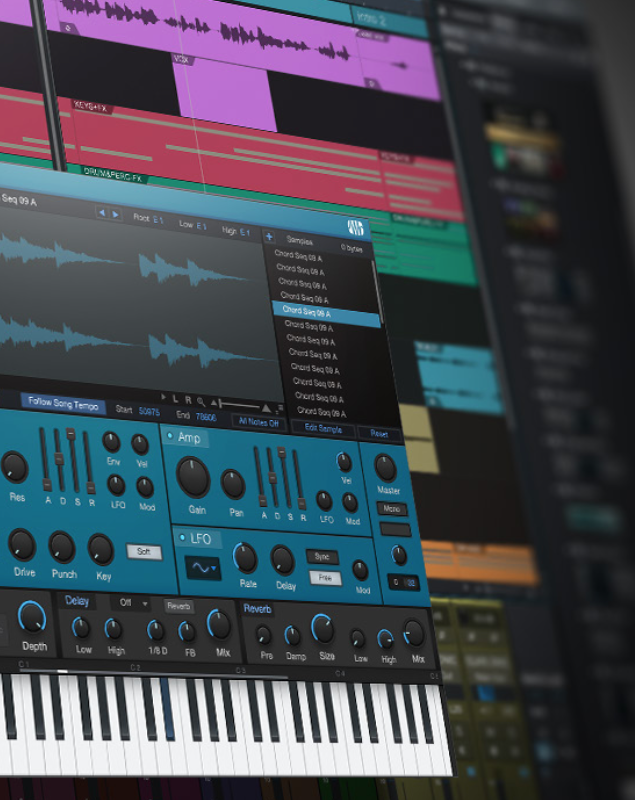Click the Edit Sample button

click(x=323, y=429)
